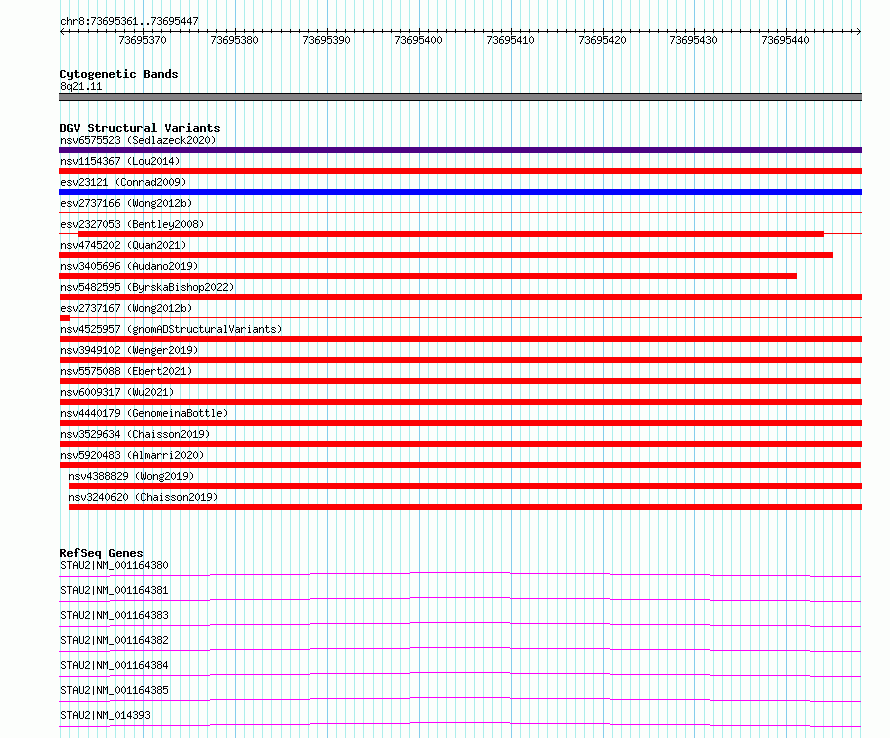Open transcript STAU2|NM_001164382
Viewport: 890px width, 738px height.
pyautogui.click(x=114, y=640)
